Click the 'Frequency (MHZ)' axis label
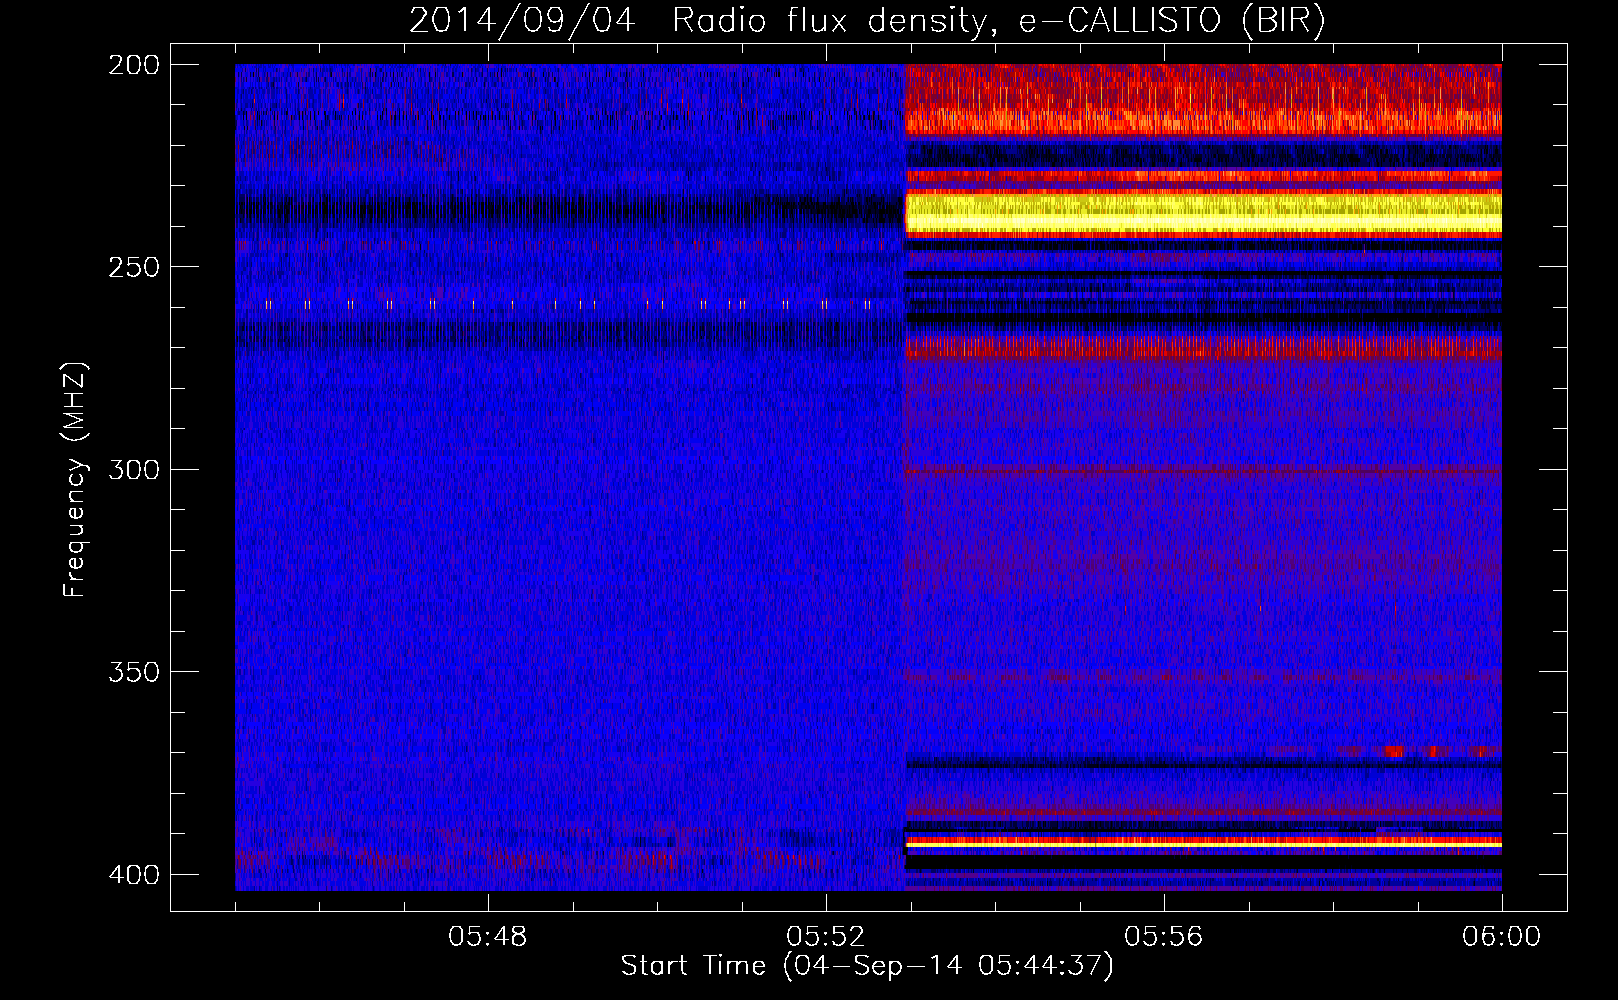The height and width of the screenshot is (1000, 1618). 76,480
